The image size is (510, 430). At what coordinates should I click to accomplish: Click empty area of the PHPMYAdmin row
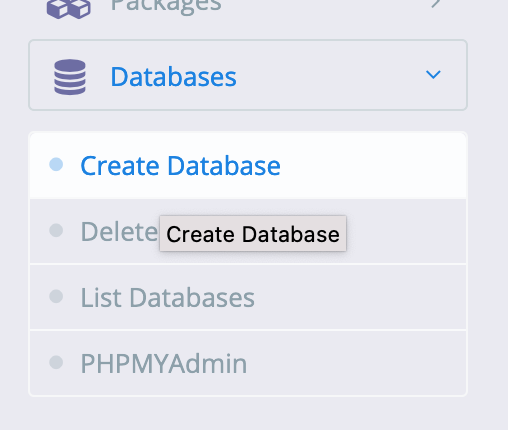point(357,363)
